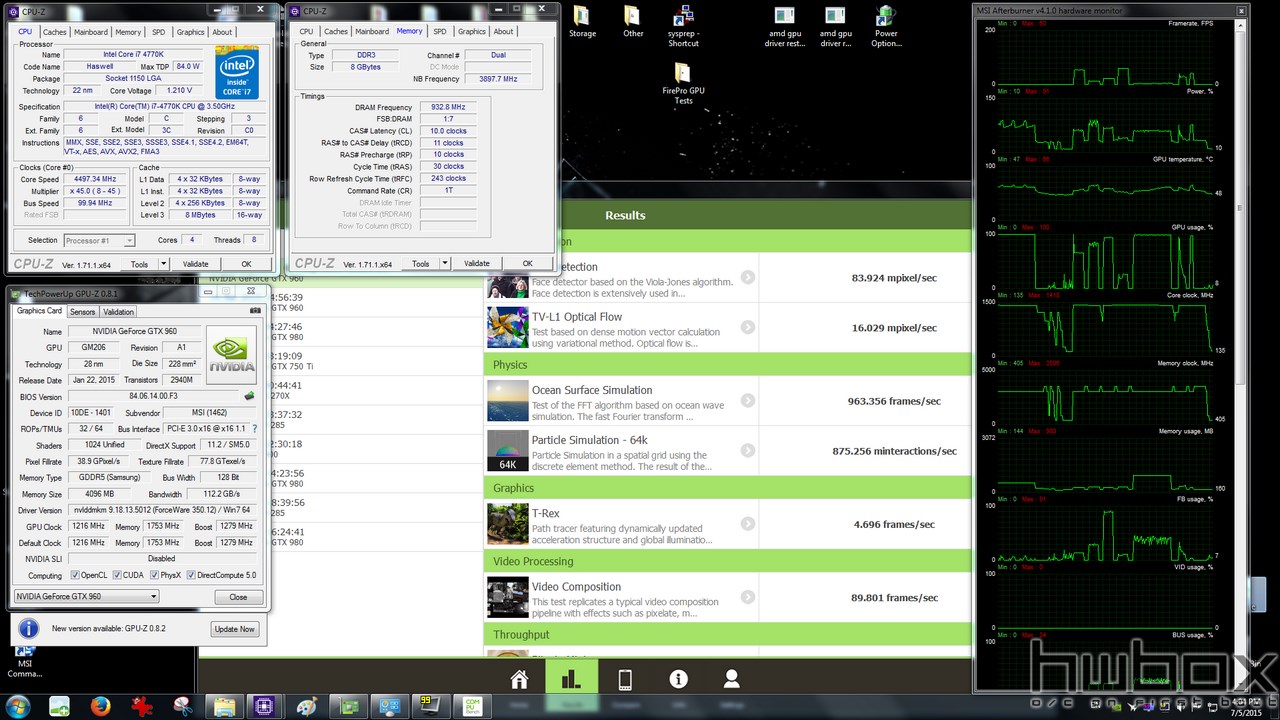Click the GPU-Z screenshot camera icon
The width and height of the screenshot is (1280, 720).
255,312
